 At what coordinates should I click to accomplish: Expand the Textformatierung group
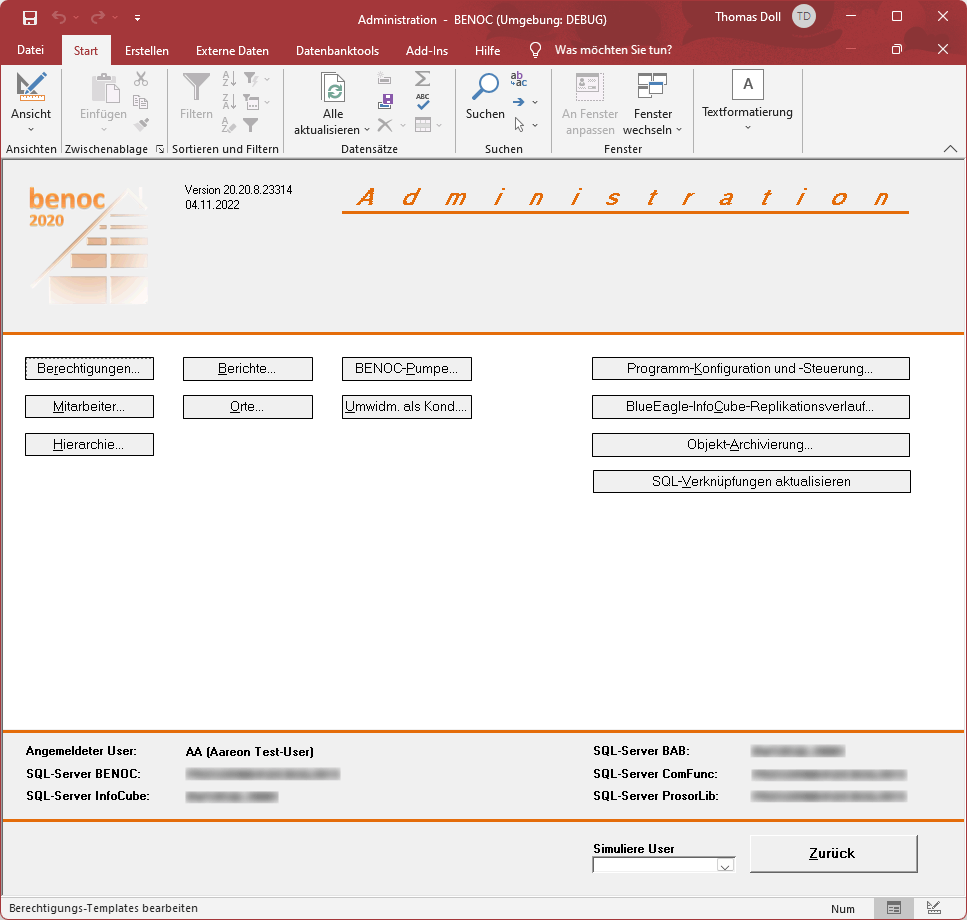747,127
